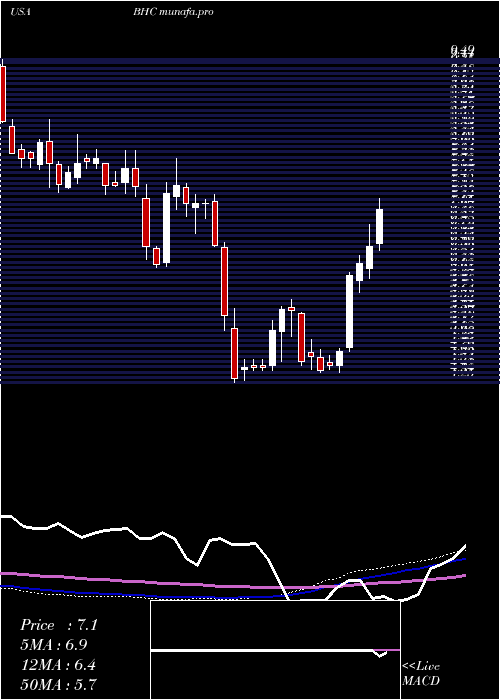Viewport: 500px width, 700px height.
Task: Click the '50MA : 5.7' value
Action: click(59, 684)
